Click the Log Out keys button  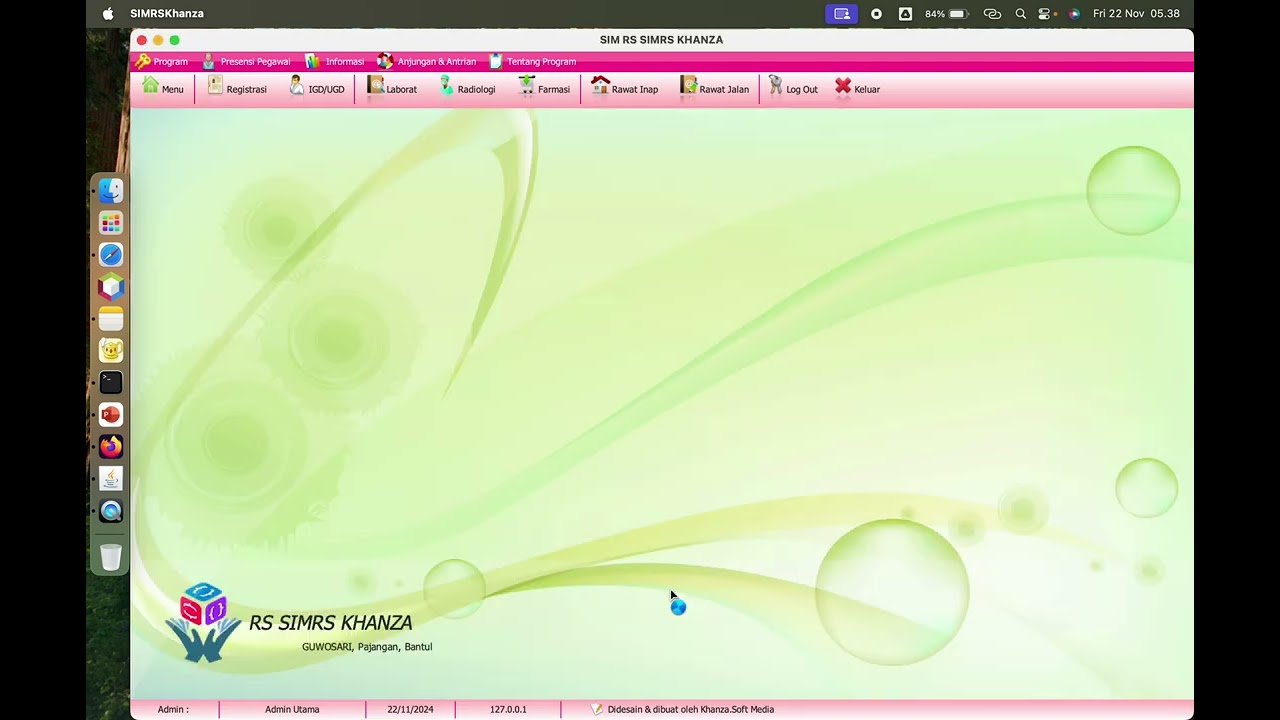(x=793, y=88)
